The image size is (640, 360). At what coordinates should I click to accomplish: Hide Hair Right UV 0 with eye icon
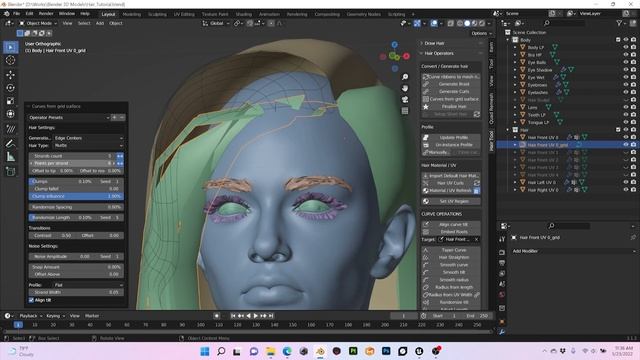(x=626, y=190)
